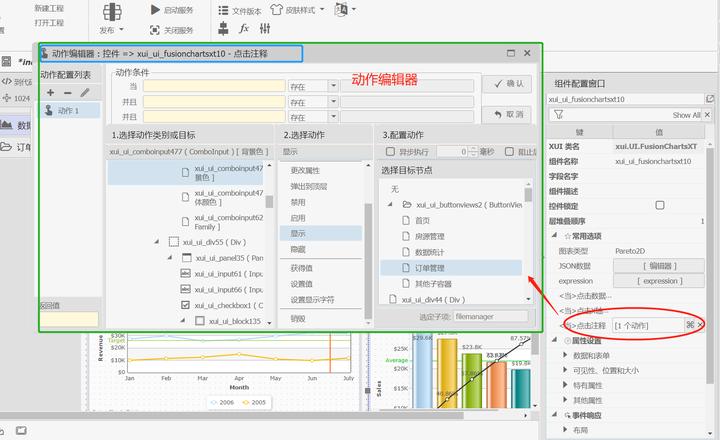Toggle the 2005 legend in line chart

pos(254,402)
